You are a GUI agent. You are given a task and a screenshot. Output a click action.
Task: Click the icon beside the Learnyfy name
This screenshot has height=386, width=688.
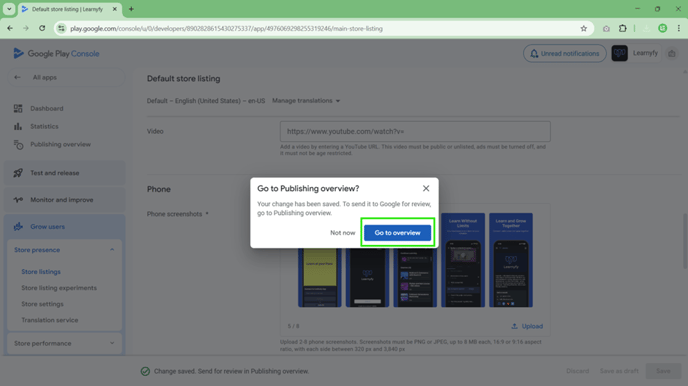coord(671,54)
